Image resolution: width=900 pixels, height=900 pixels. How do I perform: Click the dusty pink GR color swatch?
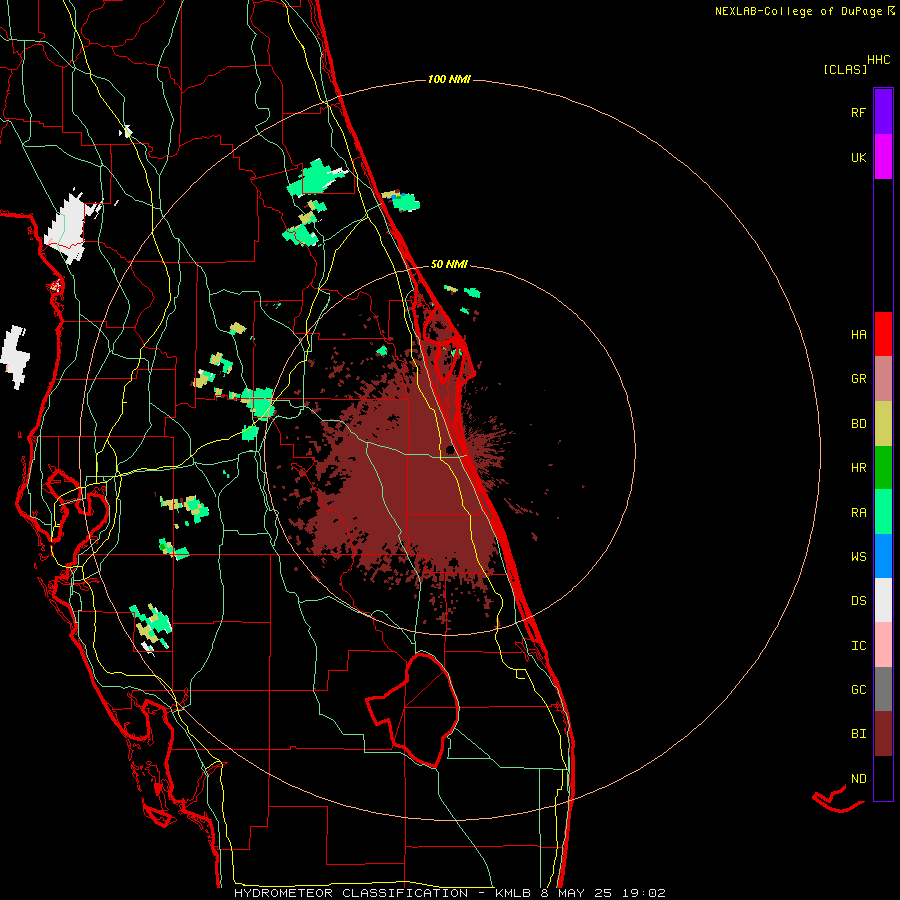coord(883,379)
